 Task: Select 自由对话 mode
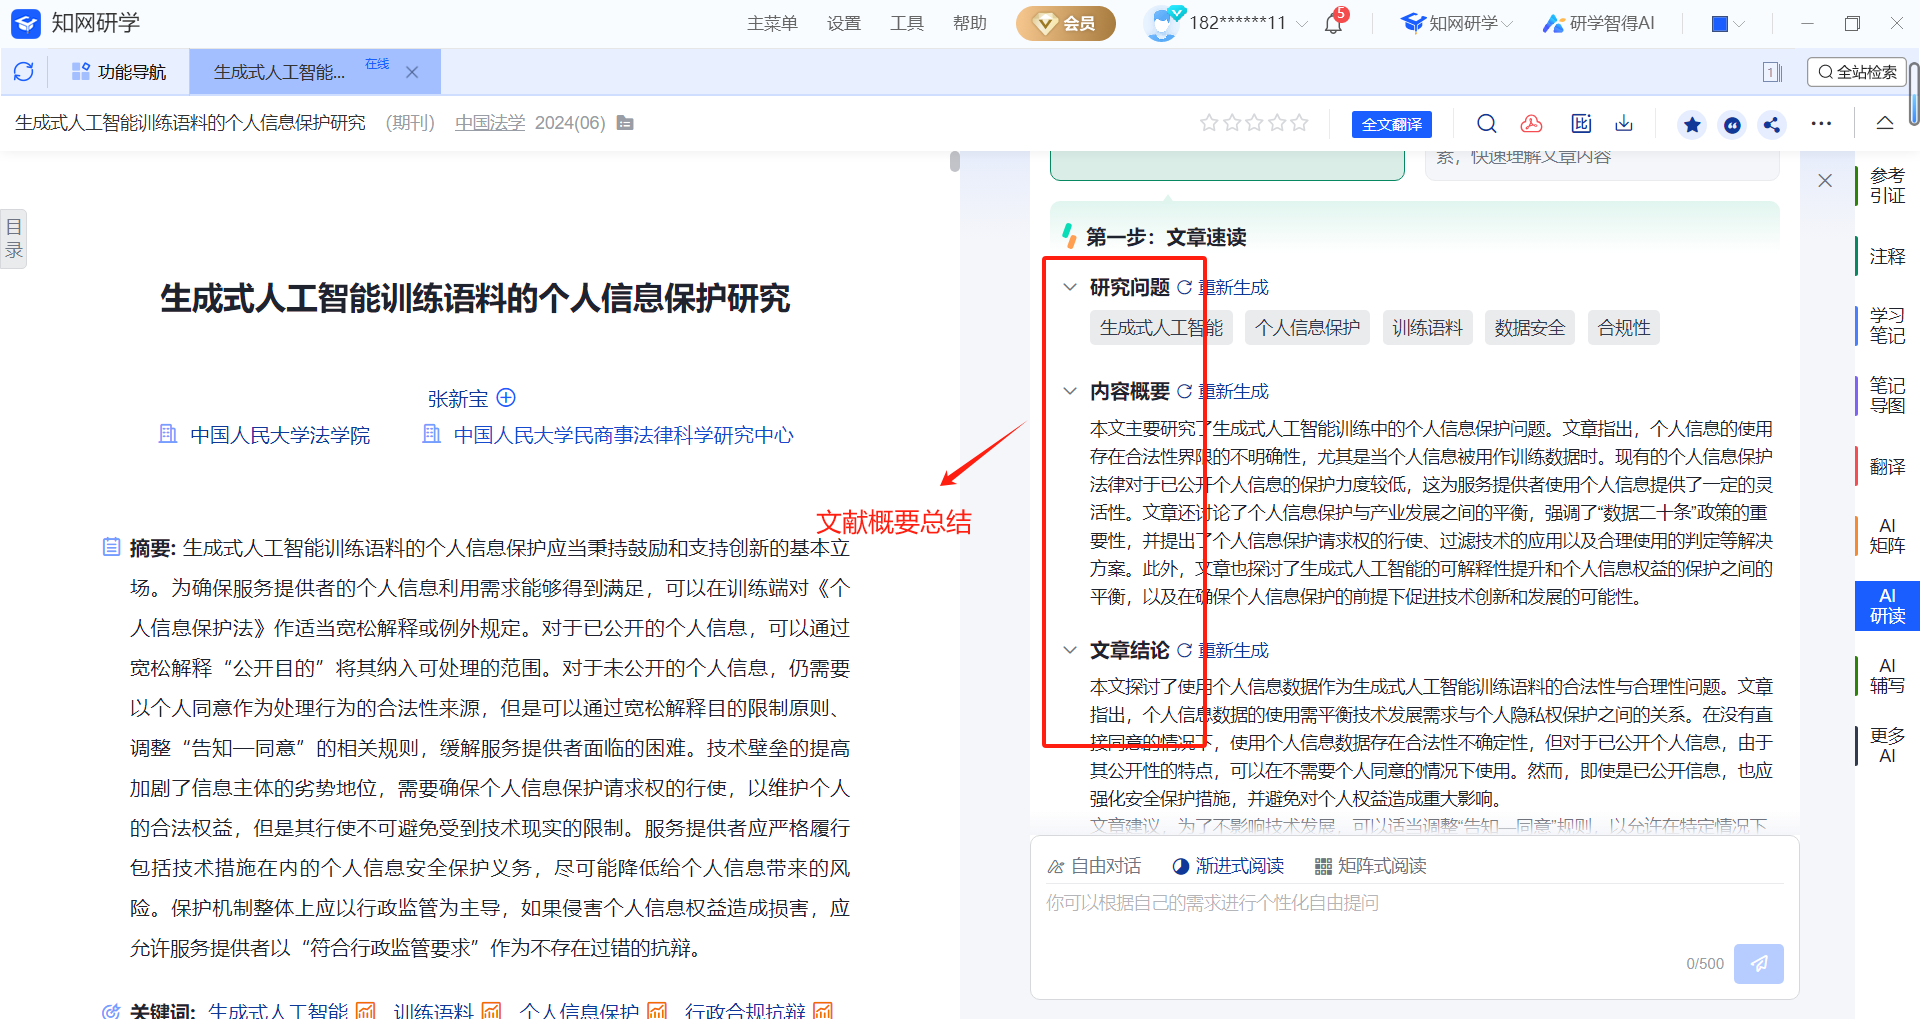pyautogui.click(x=1094, y=866)
